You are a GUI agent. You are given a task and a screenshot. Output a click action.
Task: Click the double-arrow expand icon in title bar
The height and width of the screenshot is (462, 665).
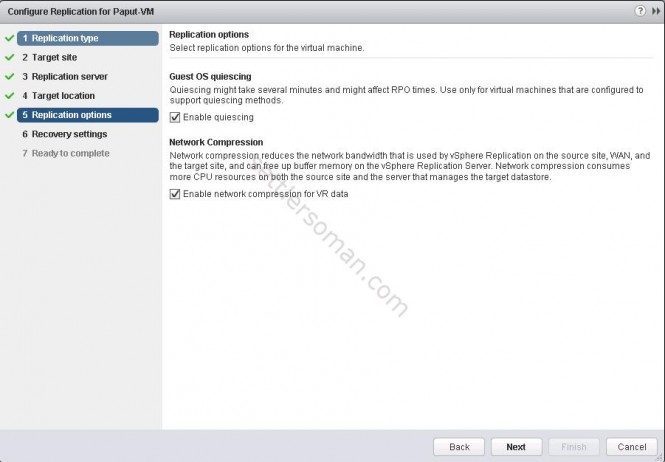point(655,9)
